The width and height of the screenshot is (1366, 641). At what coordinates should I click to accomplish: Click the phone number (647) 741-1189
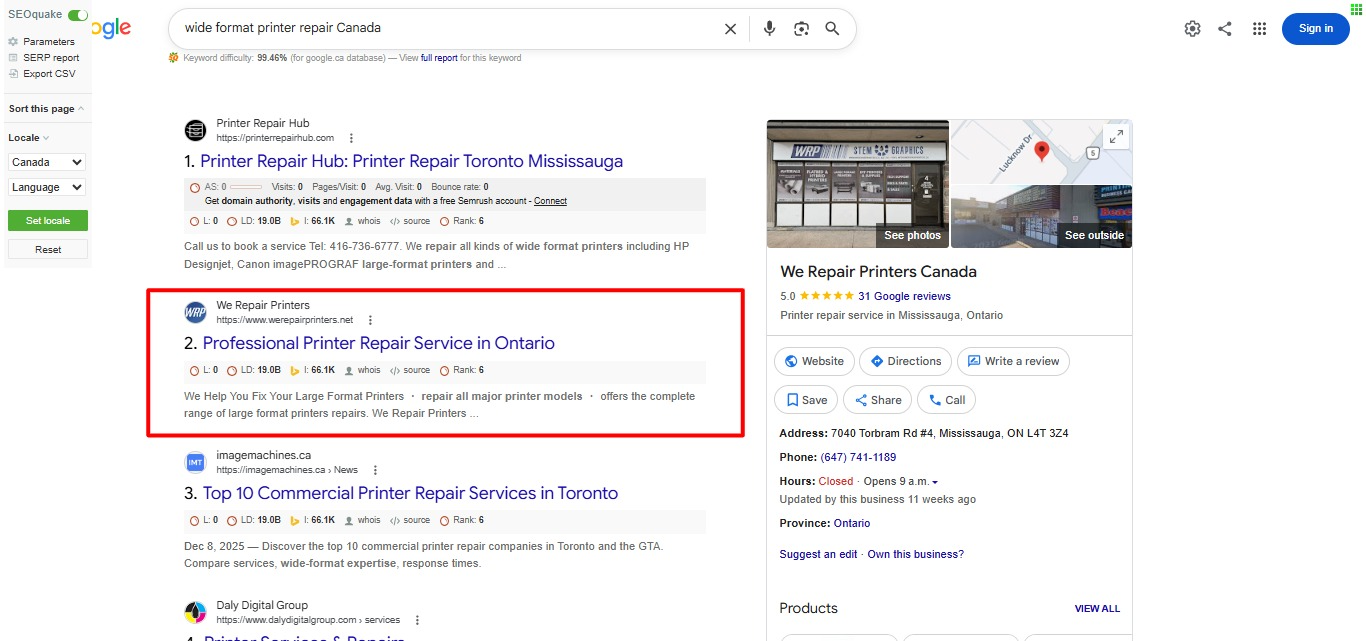tap(858, 457)
